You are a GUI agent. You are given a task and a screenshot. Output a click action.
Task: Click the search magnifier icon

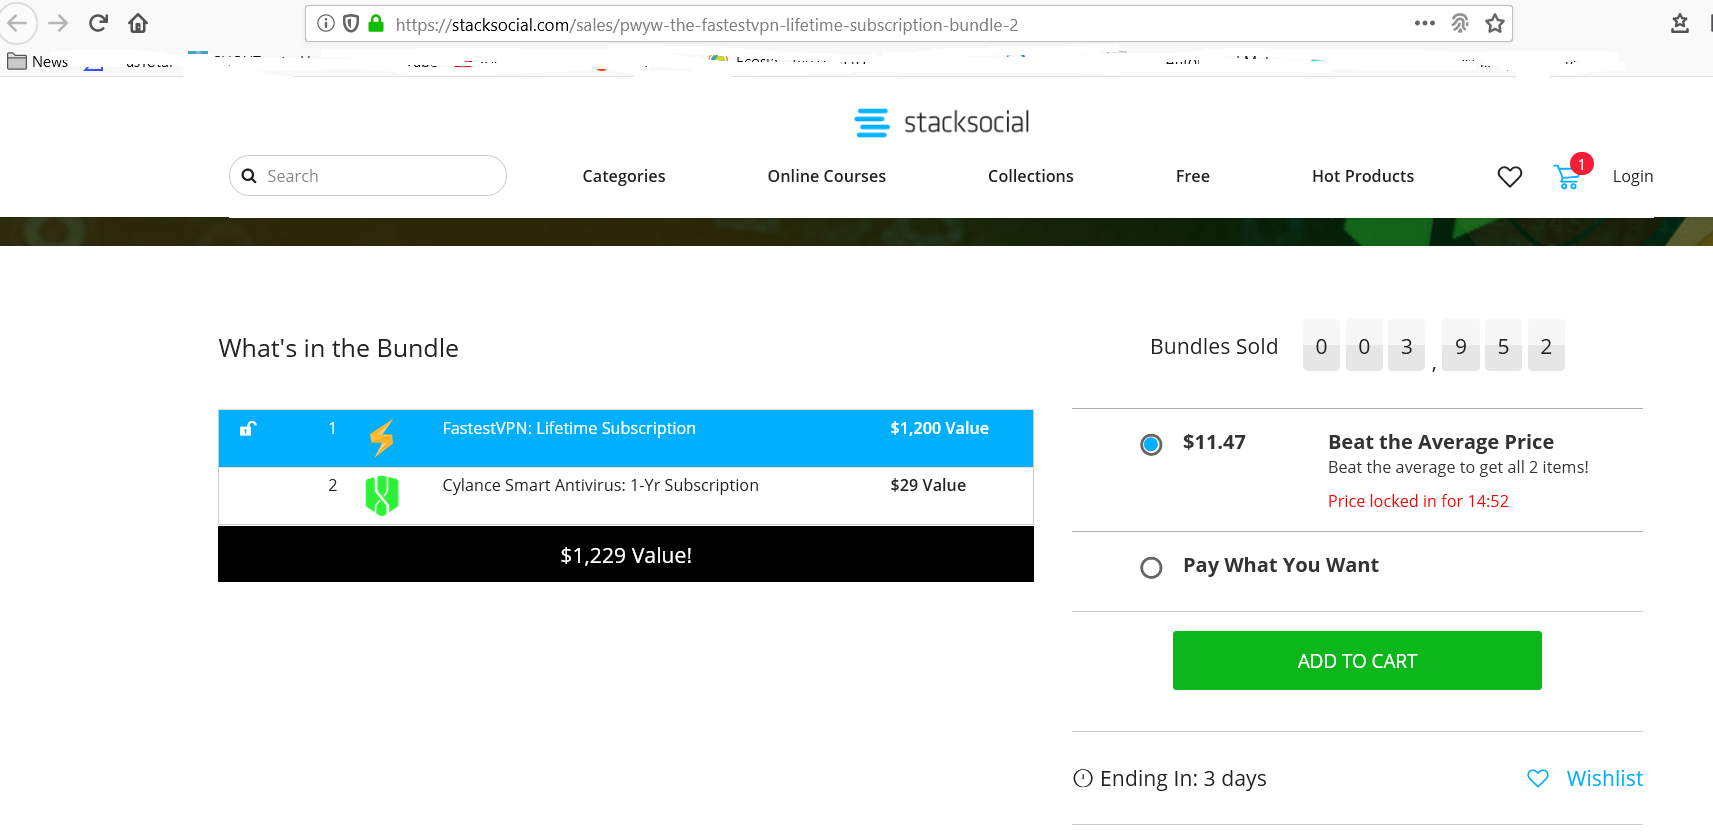pos(249,176)
